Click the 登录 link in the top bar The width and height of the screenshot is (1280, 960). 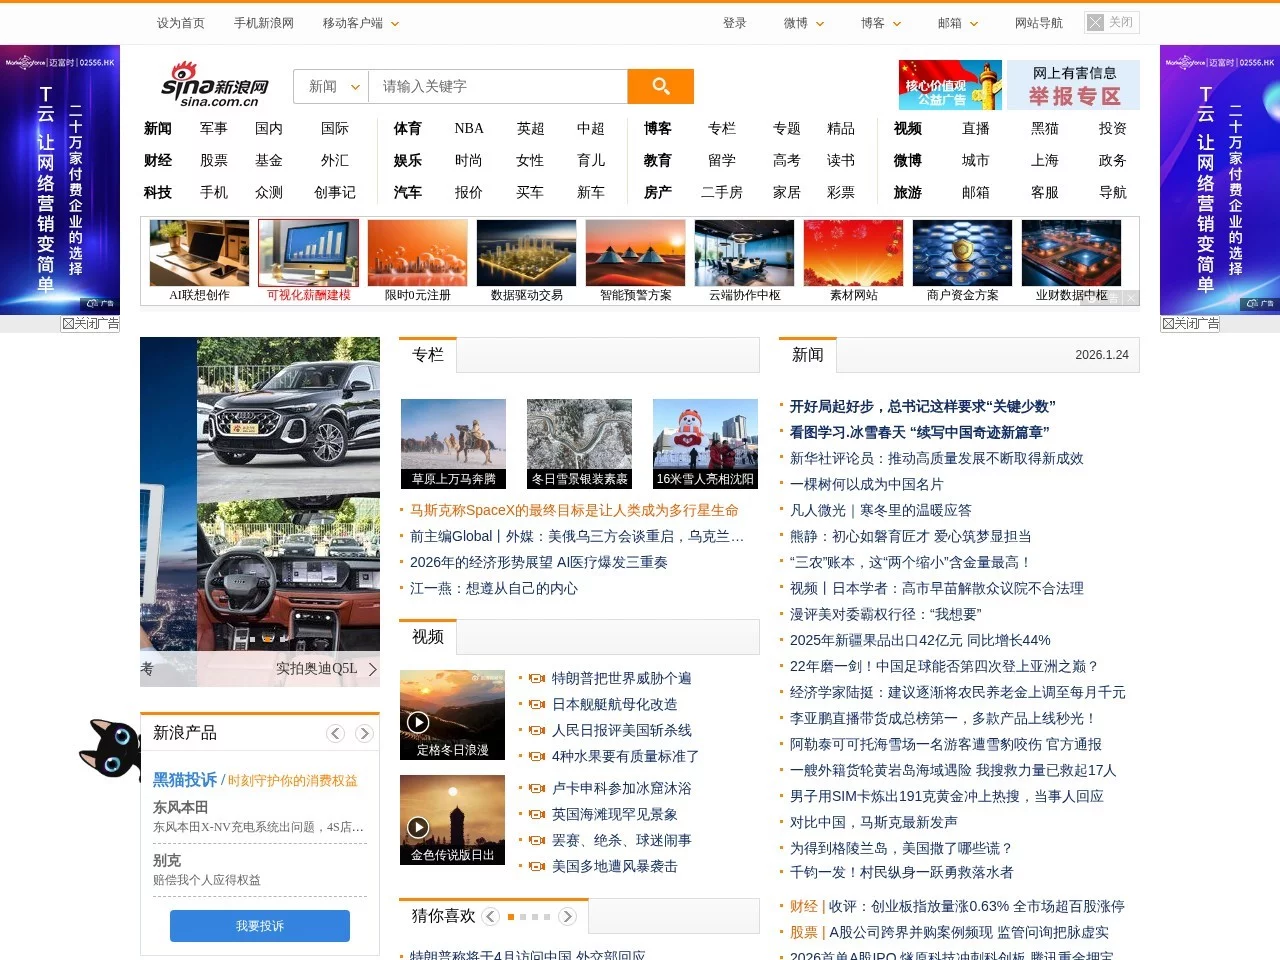click(735, 22)
